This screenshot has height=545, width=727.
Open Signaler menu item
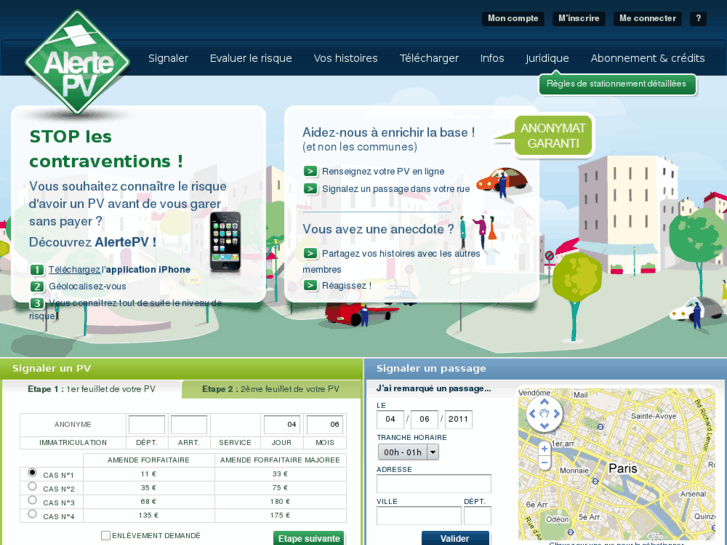pos(168,58)
